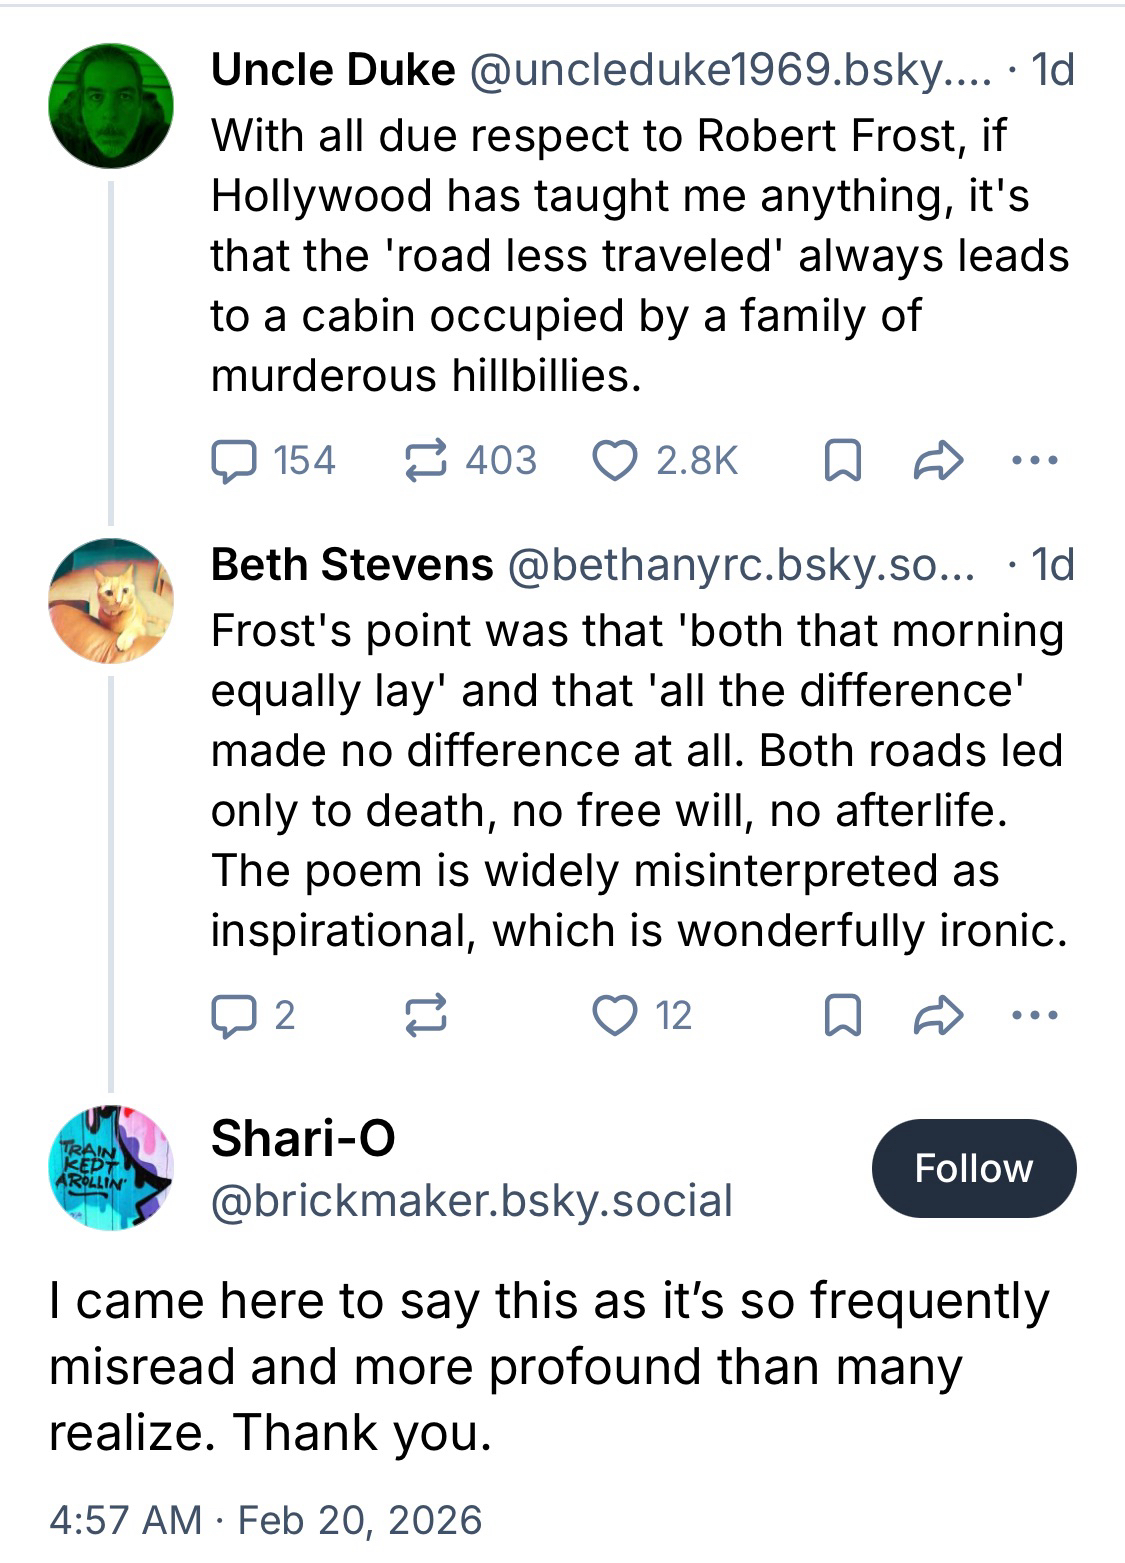Open Beth Stevens' profile name
Image resolution: width=1125 pixels, height=1563 pixels.
(x=352, y=565)
